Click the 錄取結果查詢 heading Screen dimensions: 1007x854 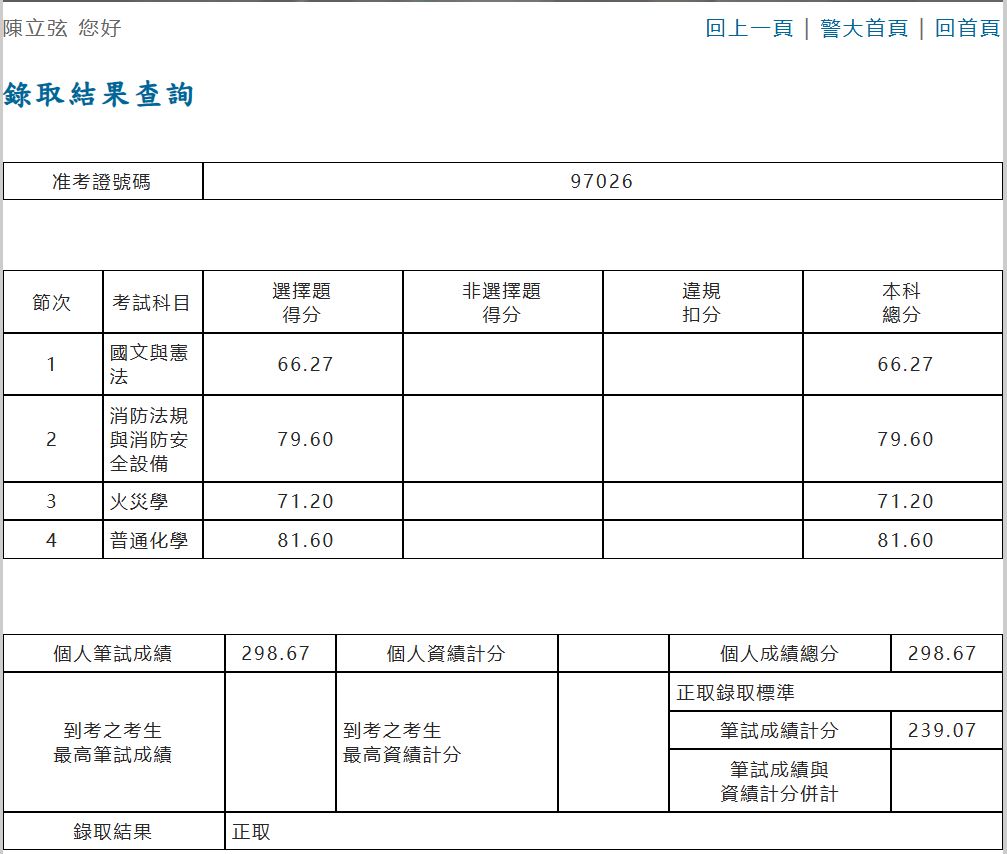click(98, 94)
